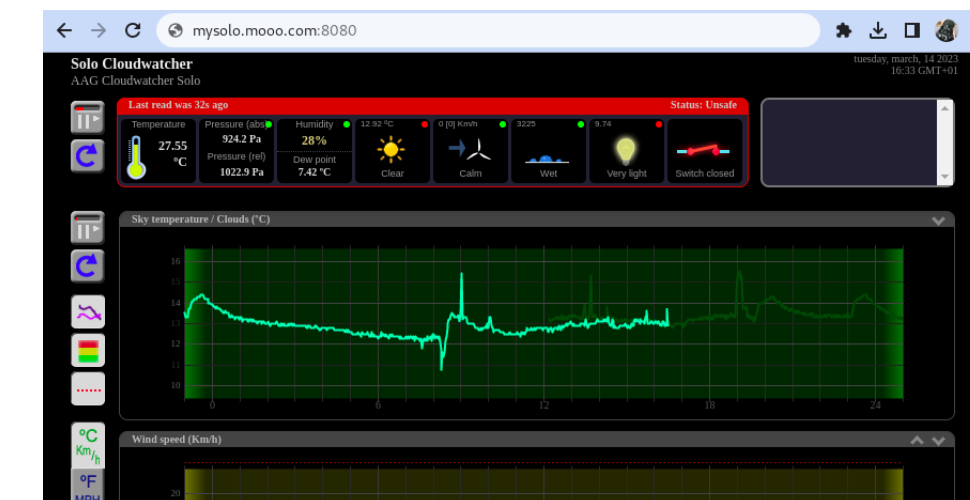Go back to the previous browser page
The height and width of the screenshot is (500, 970).
[64, 30]
